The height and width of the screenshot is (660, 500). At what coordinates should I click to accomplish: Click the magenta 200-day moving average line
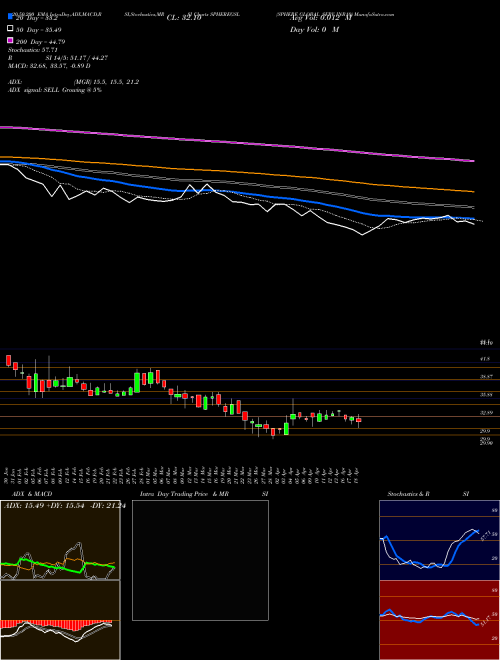(237, 143)
